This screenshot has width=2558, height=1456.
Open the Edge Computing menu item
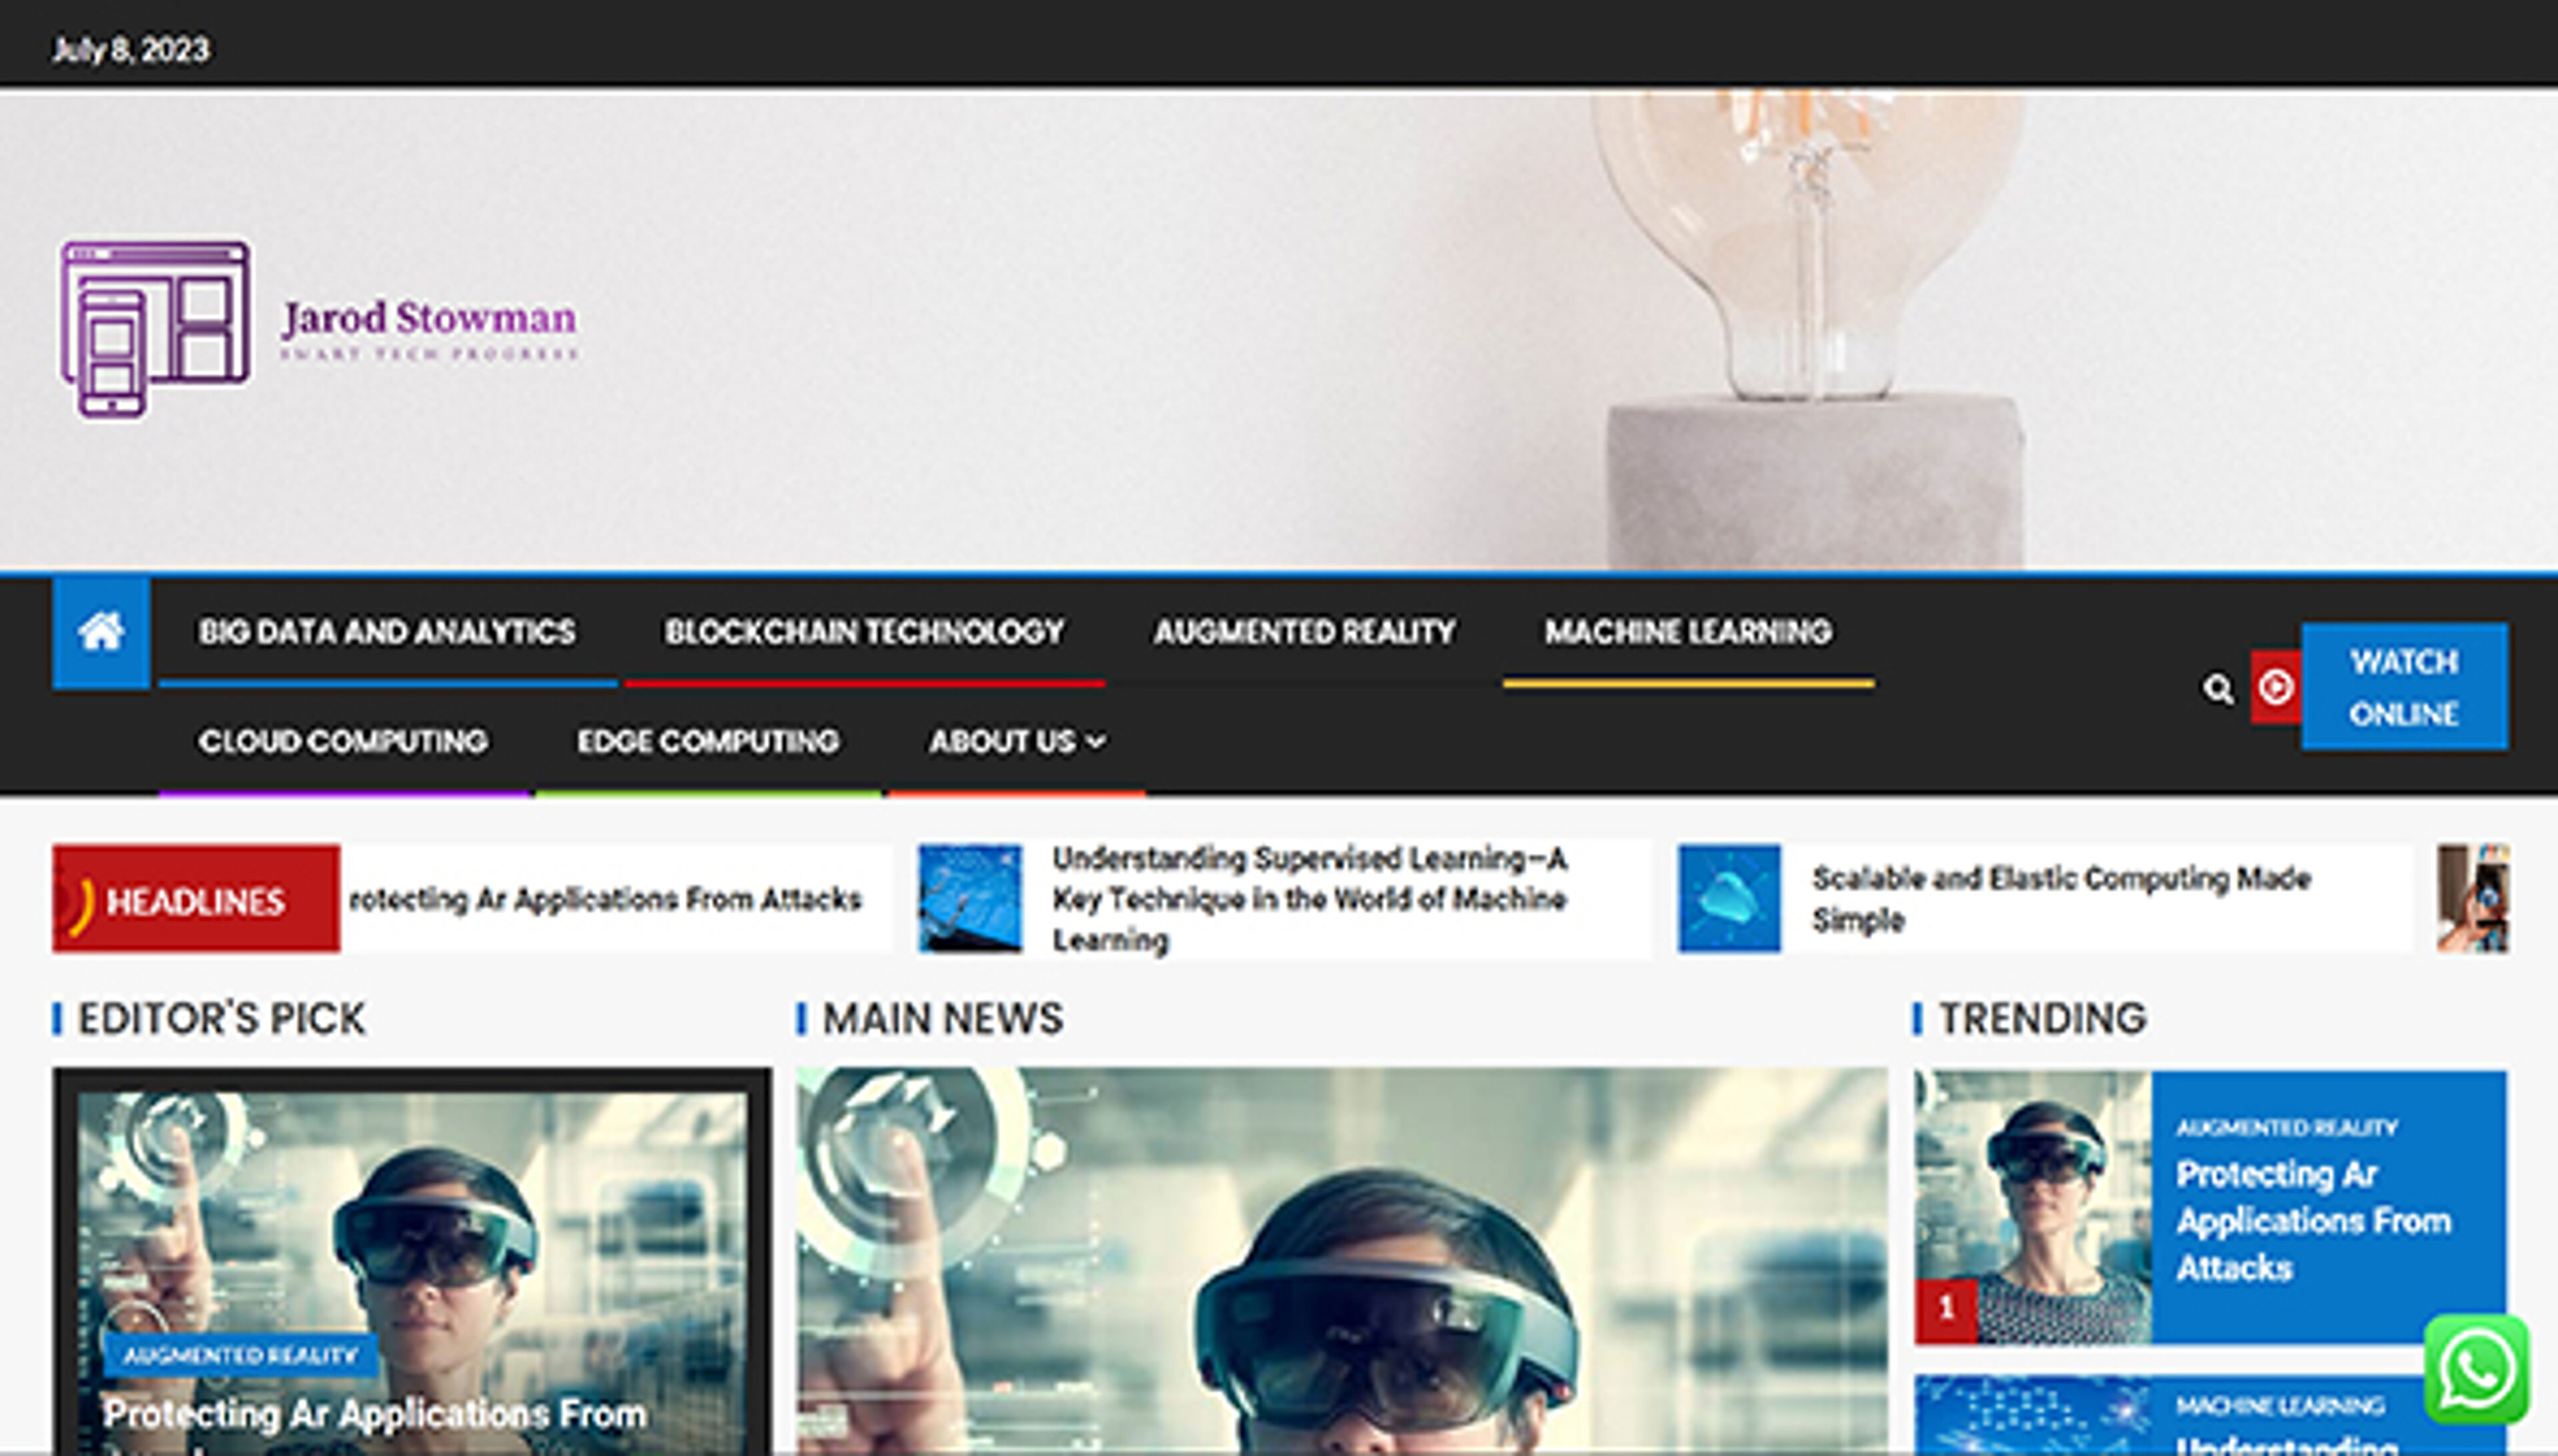click(x=707, y=741)
